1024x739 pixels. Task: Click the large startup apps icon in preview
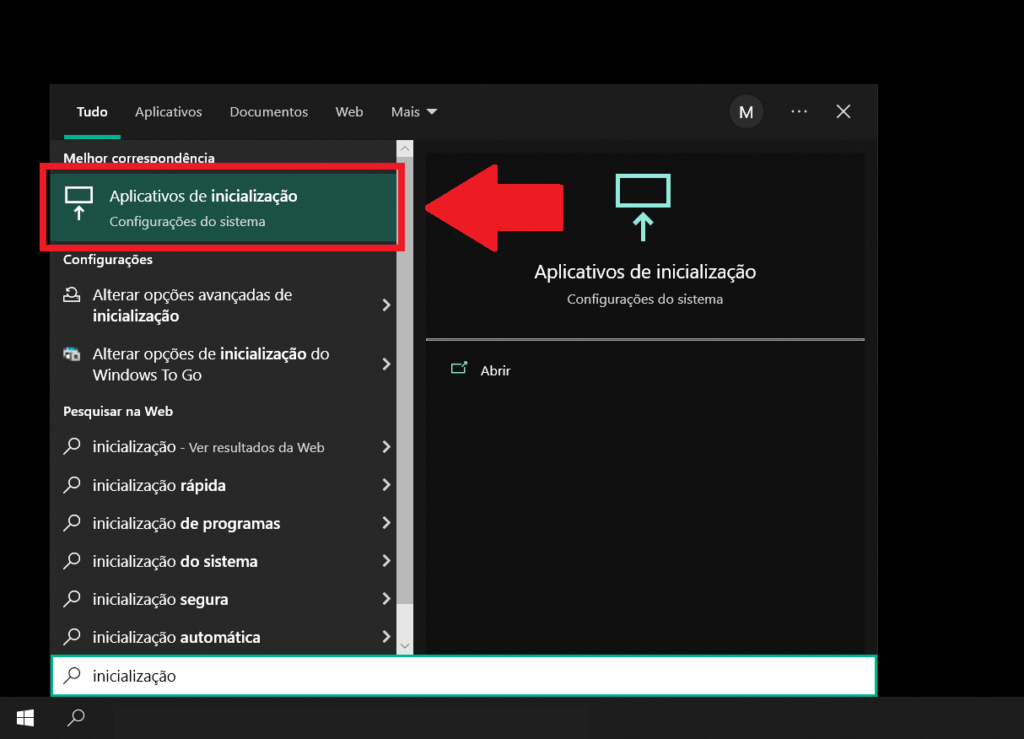(643, 207)
